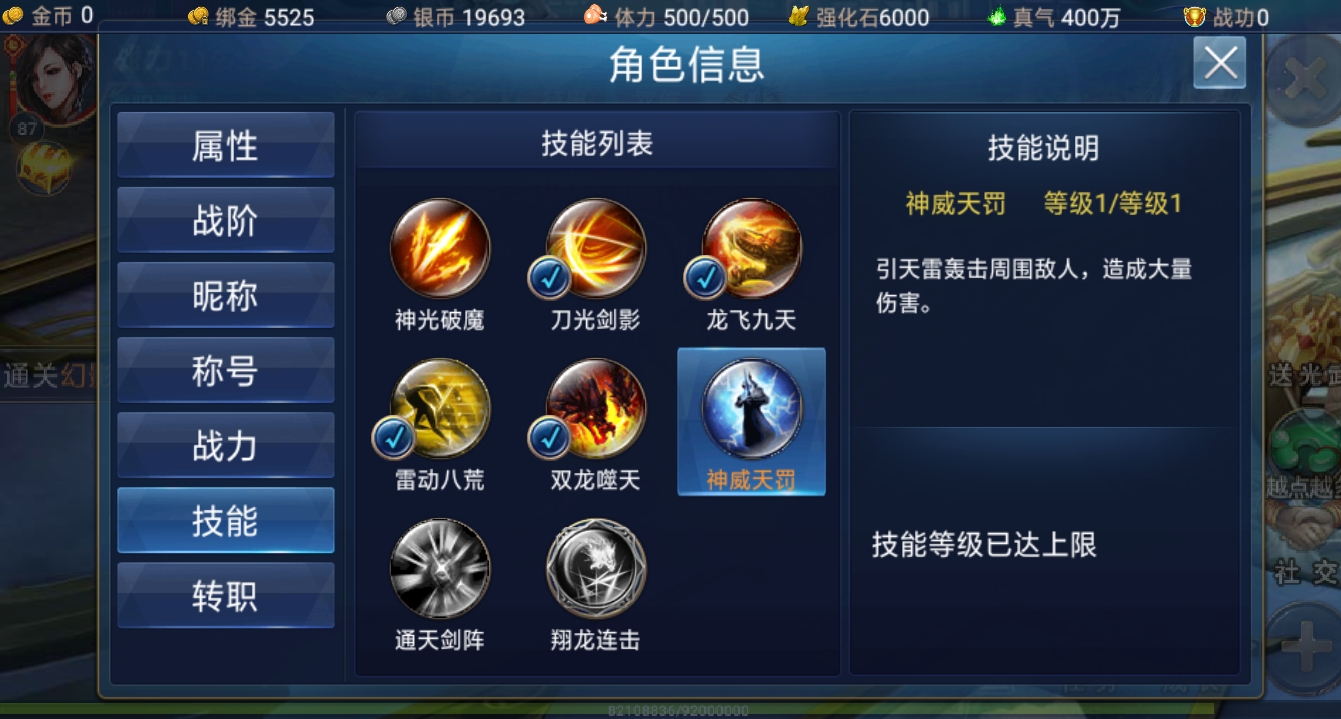This screenshot has height=719, width=1341.
Task: Open the 战力 tab
Action: 226,445
